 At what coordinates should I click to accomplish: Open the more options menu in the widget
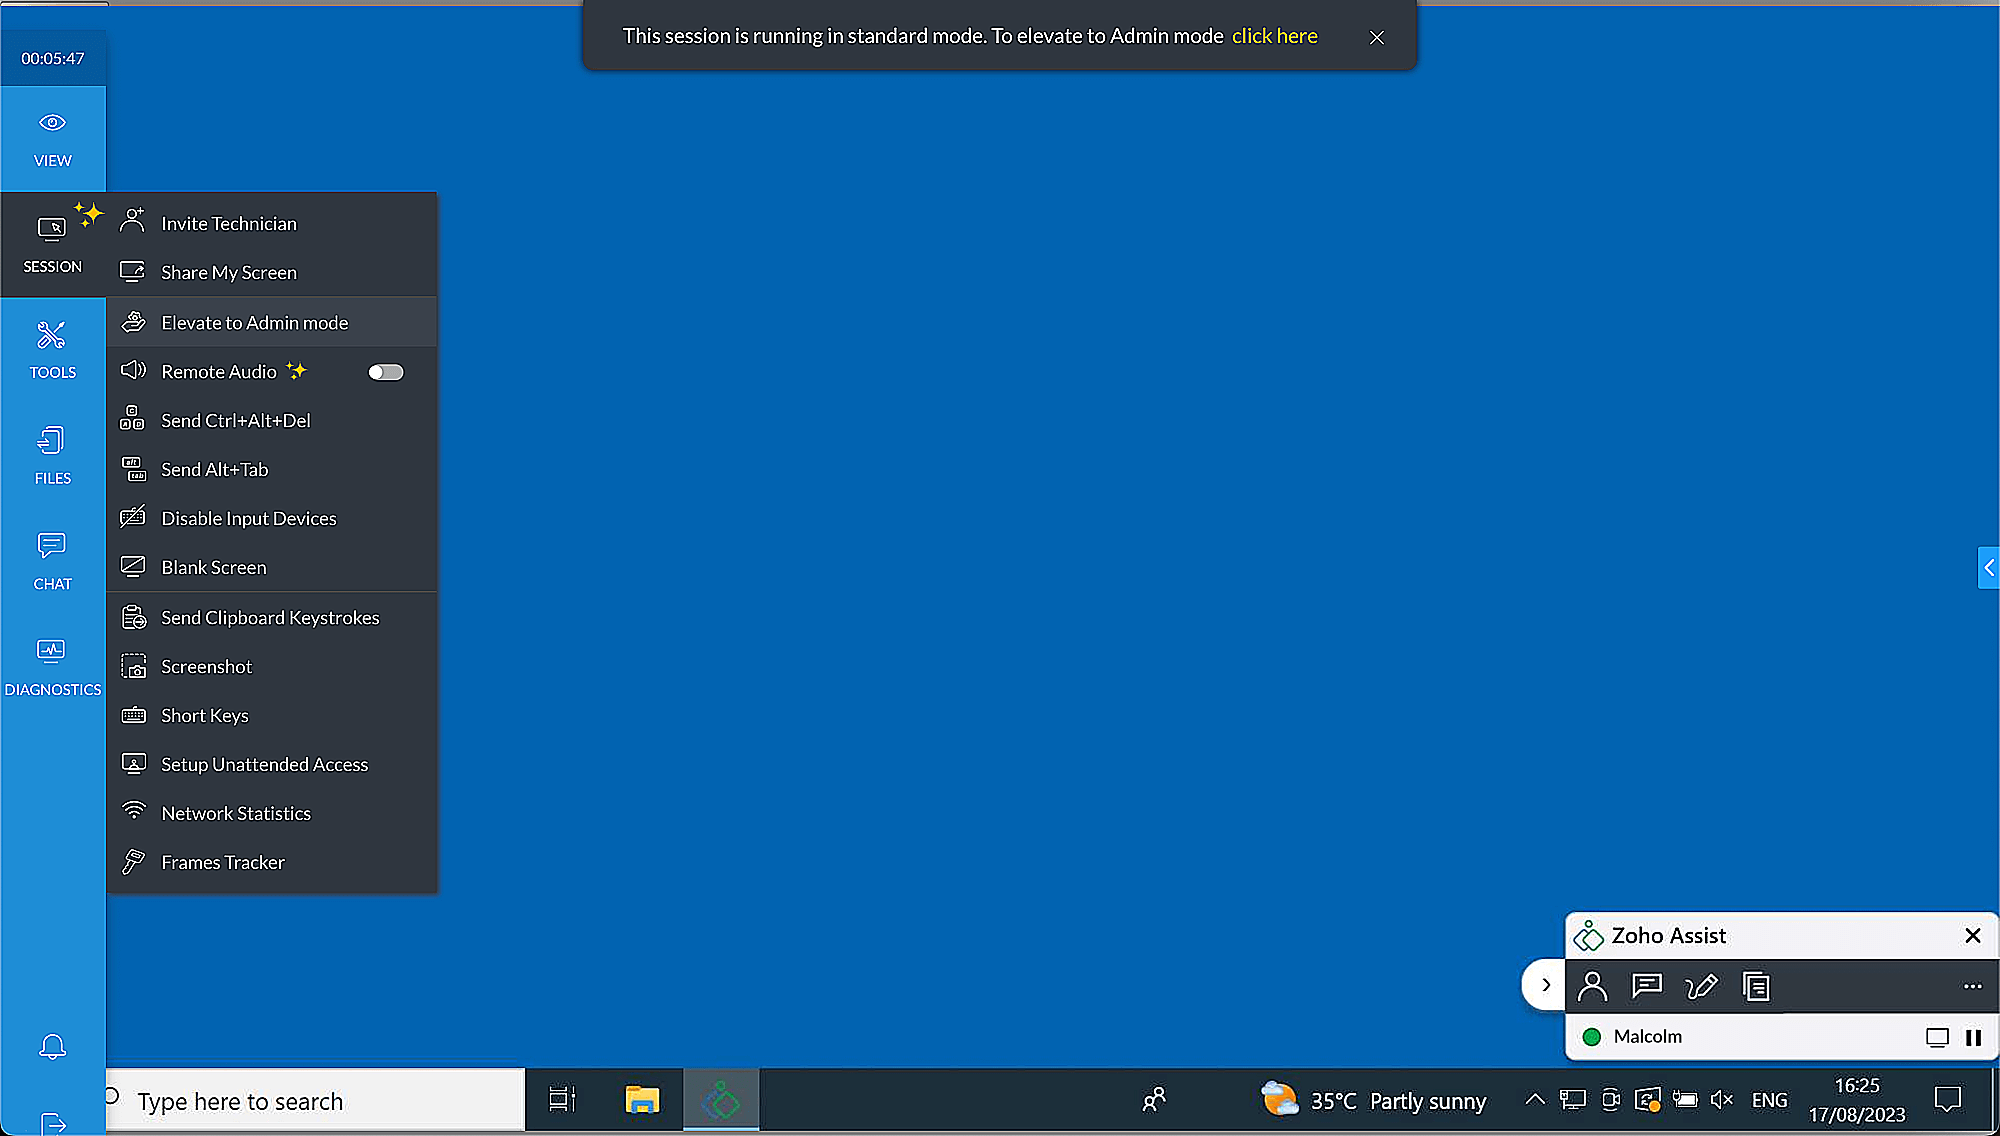1973,986
